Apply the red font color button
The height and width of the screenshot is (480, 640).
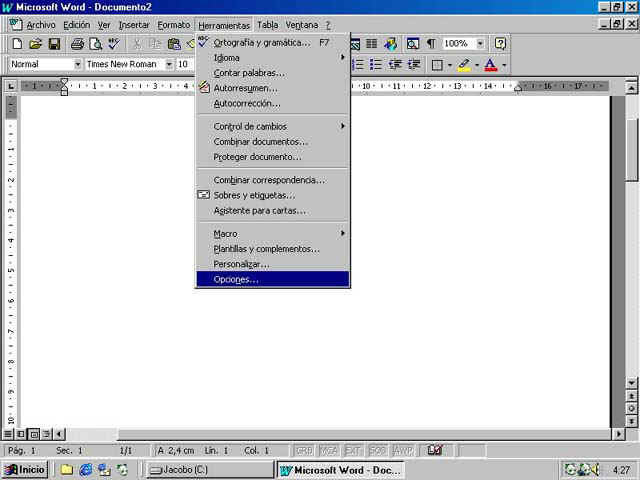(x=491, y=64)
